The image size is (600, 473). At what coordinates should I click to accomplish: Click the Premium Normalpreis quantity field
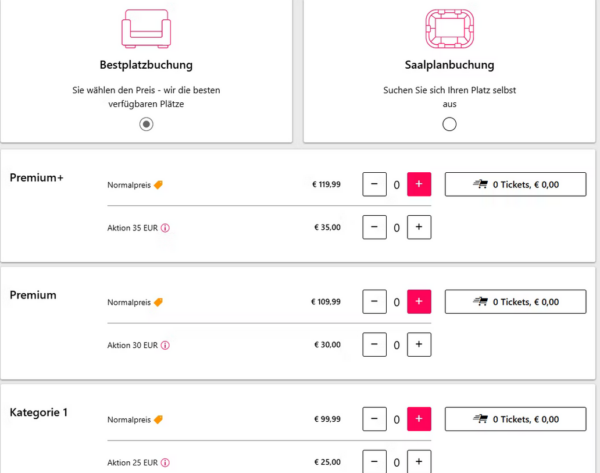pos(396,302)
